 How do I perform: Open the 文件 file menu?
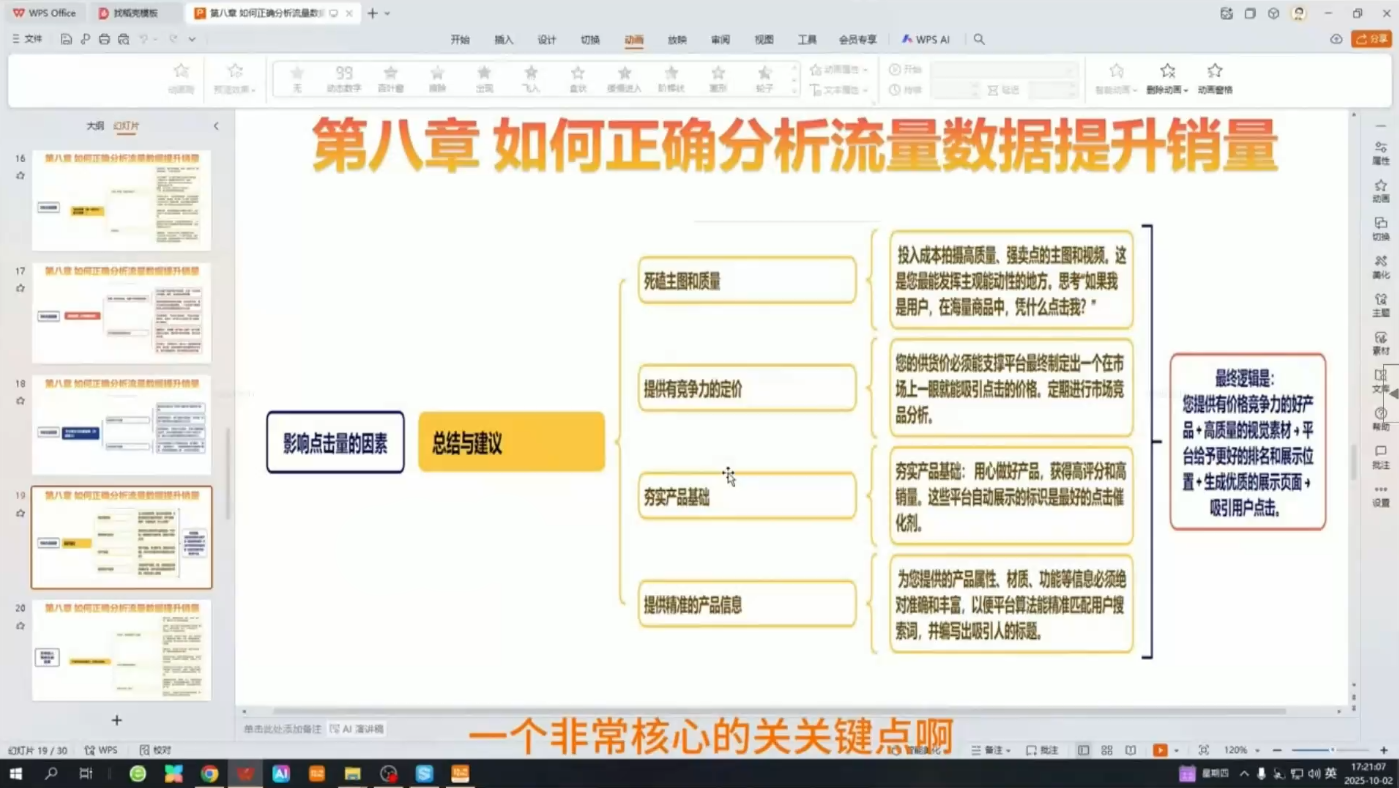27,39
